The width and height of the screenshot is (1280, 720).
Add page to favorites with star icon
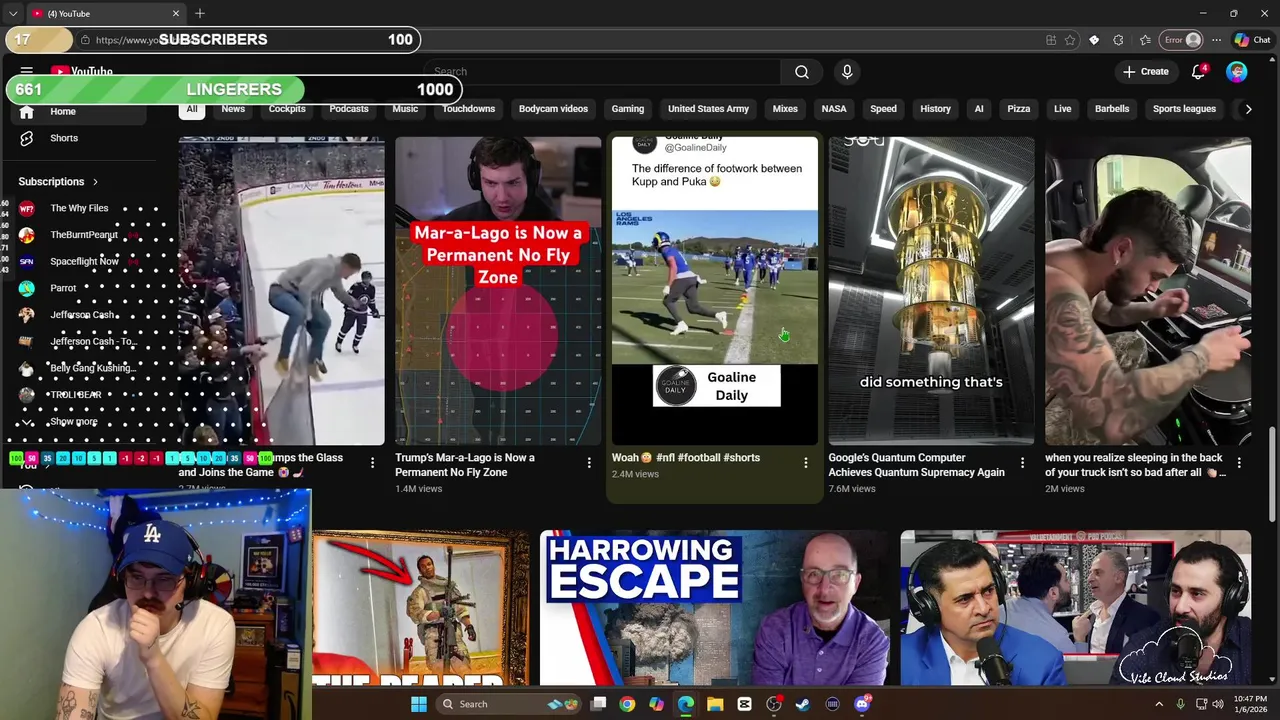[x=1070, y=40]
